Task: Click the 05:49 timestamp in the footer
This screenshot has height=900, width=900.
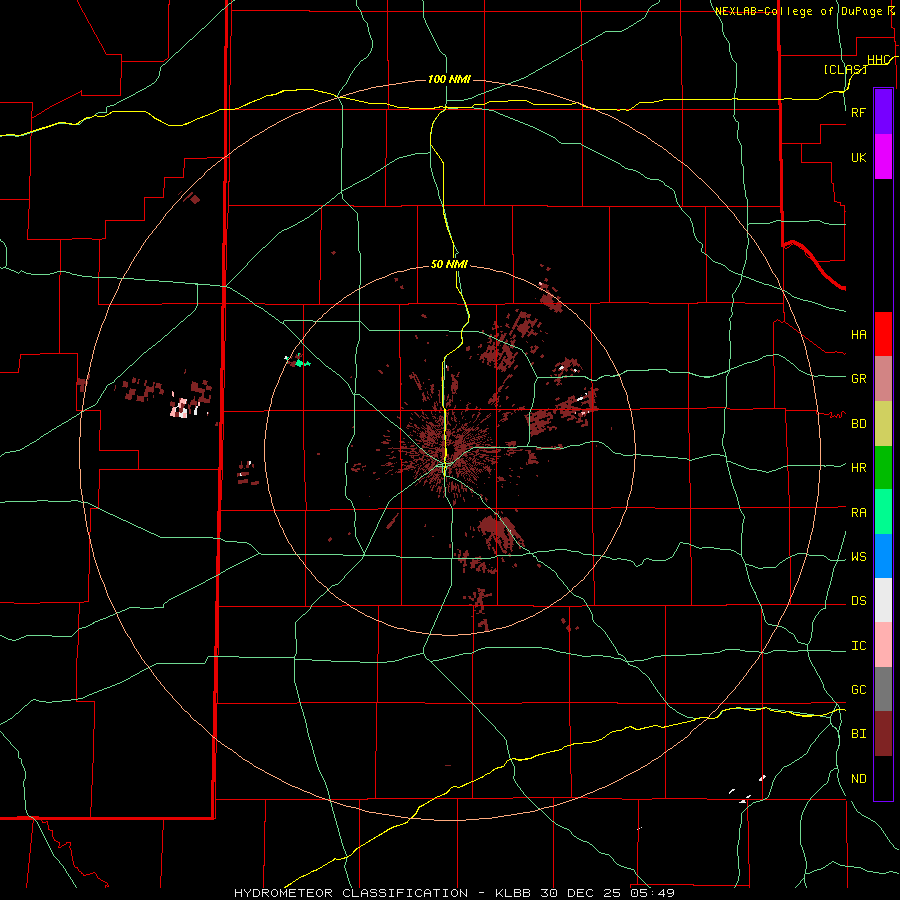Action: (652, 893)
